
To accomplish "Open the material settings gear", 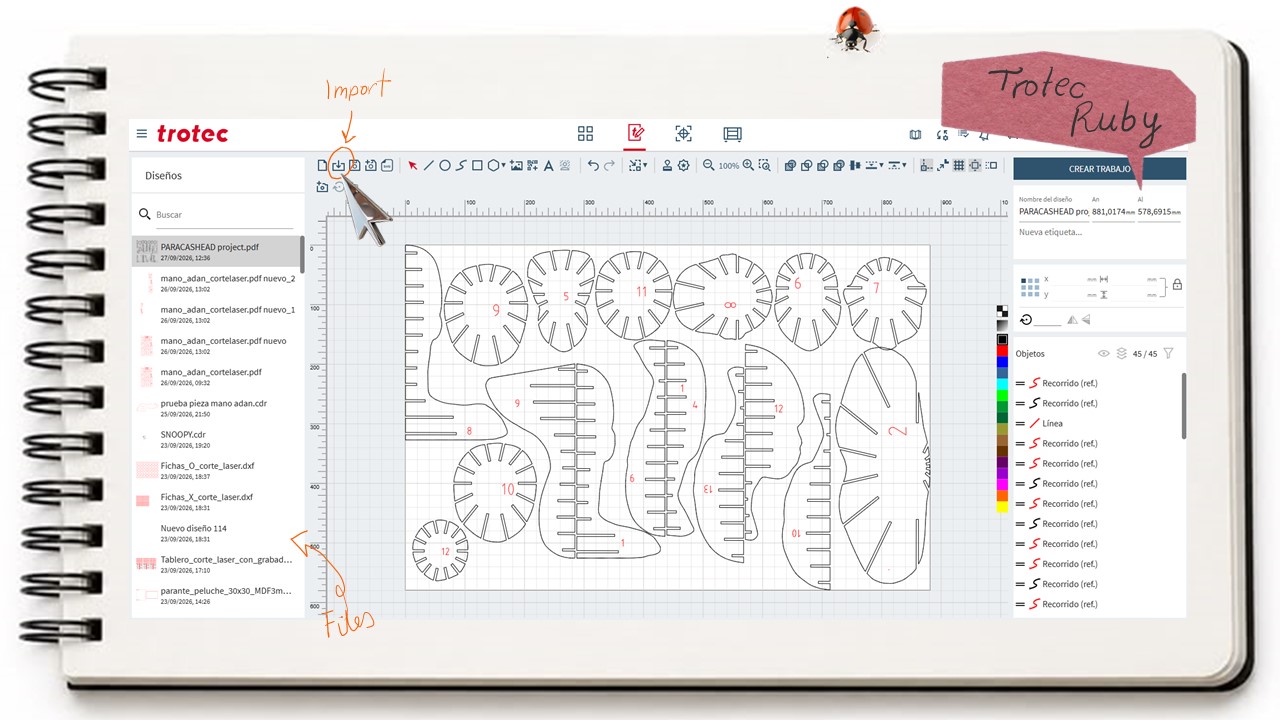I will pos(683,165).
